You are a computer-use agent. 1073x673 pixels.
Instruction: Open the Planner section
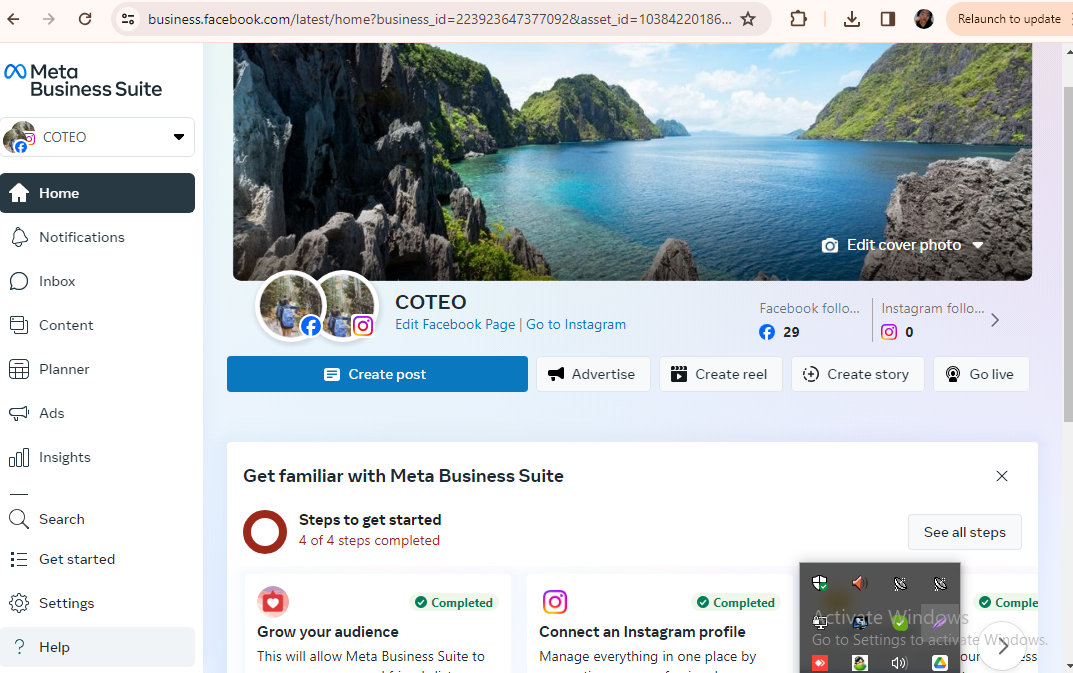tap(97, 369)
